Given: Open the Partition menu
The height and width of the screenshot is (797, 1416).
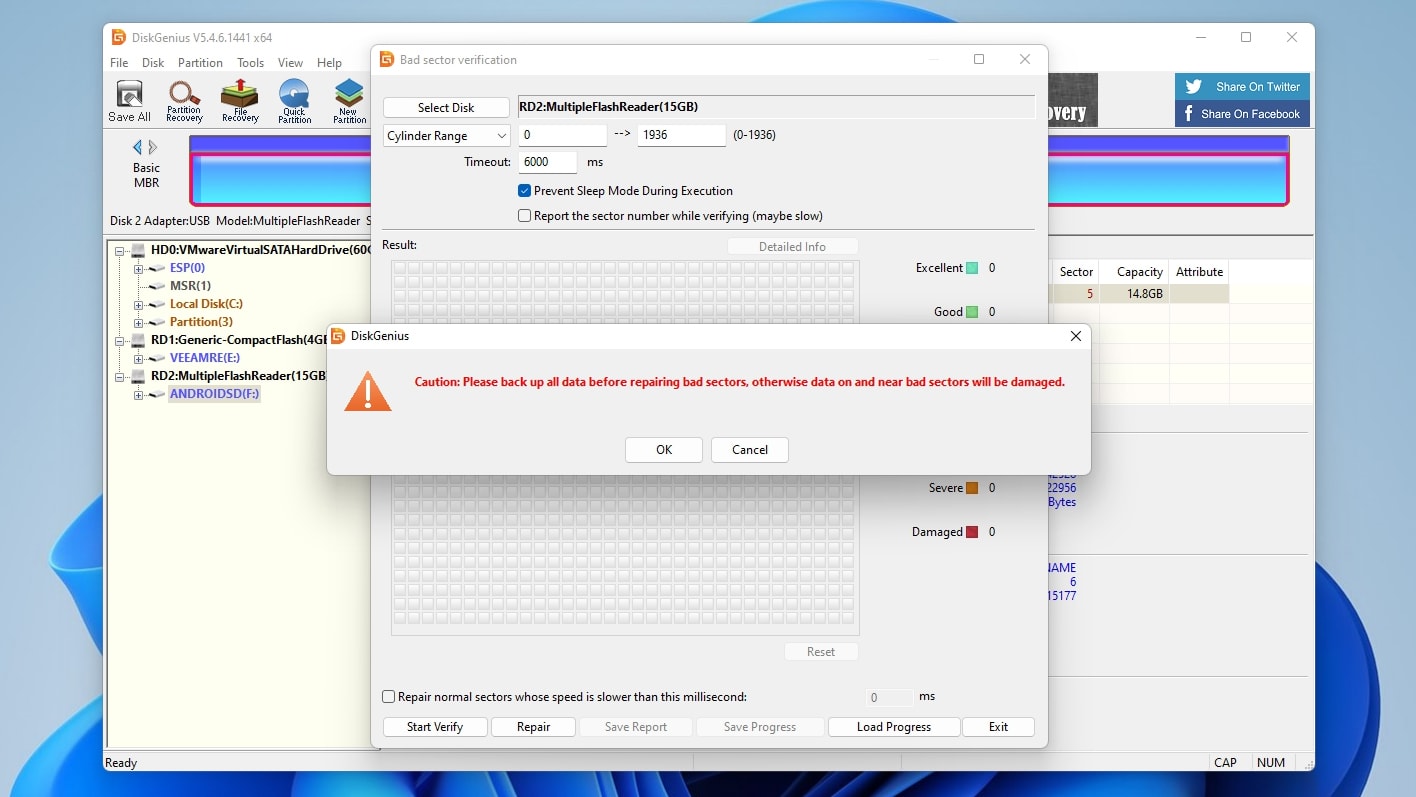Looking at the screenshot, I should pyautogui.click(x=200, y=62).
